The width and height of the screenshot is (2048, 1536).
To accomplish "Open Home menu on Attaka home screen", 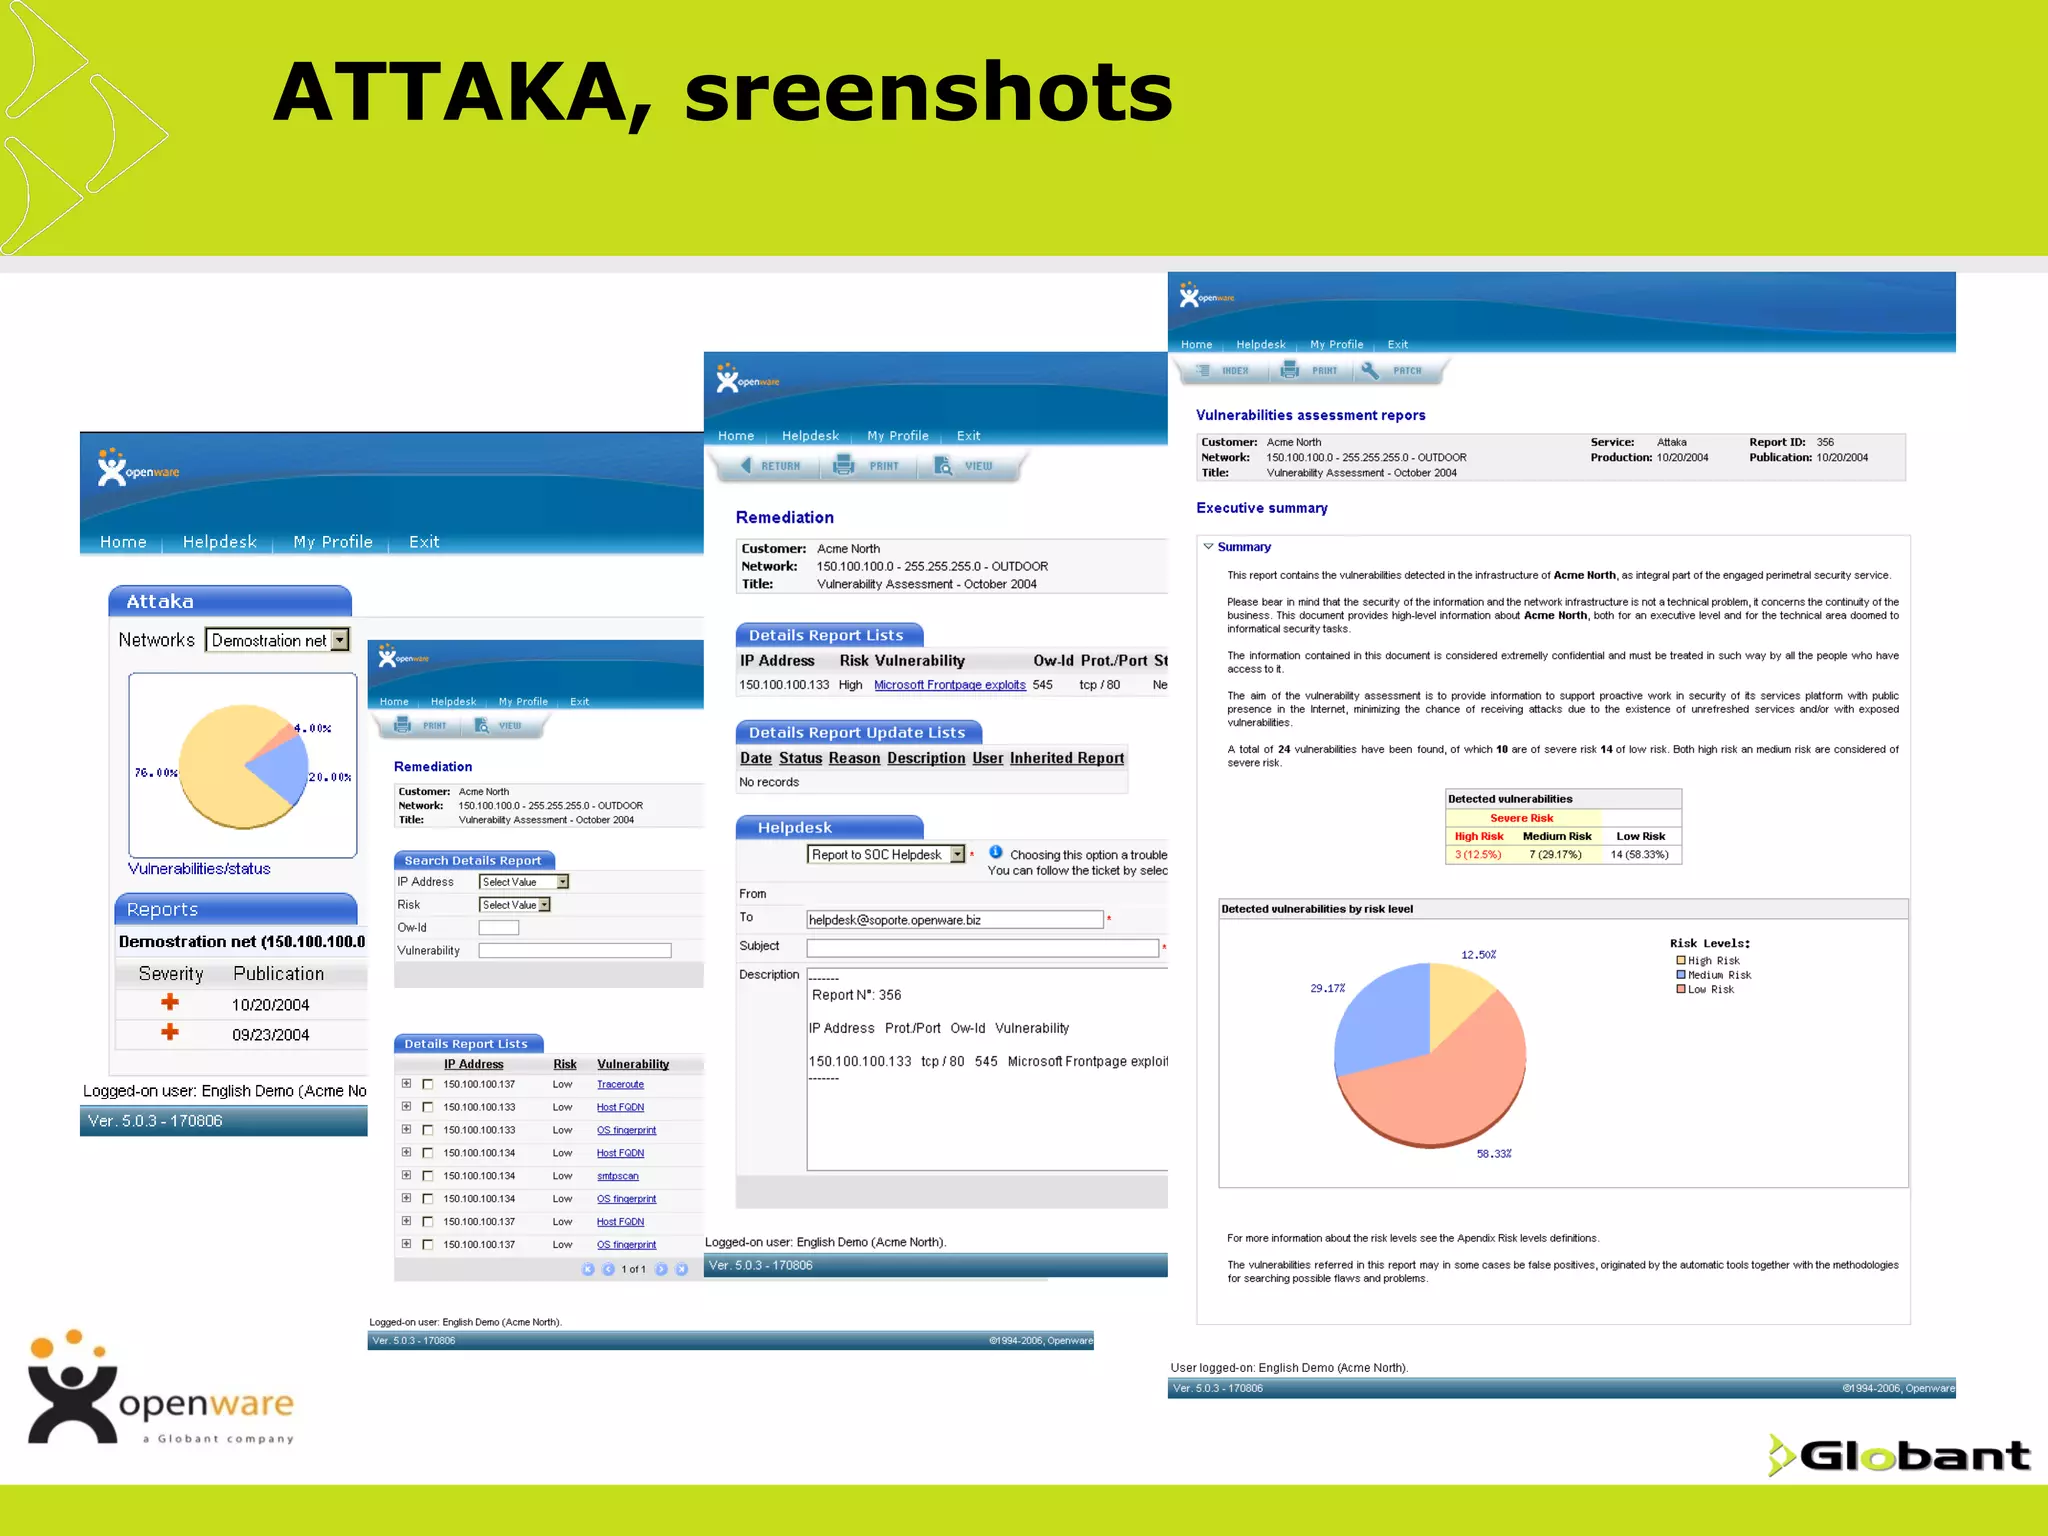I will (x=123, y=542).
